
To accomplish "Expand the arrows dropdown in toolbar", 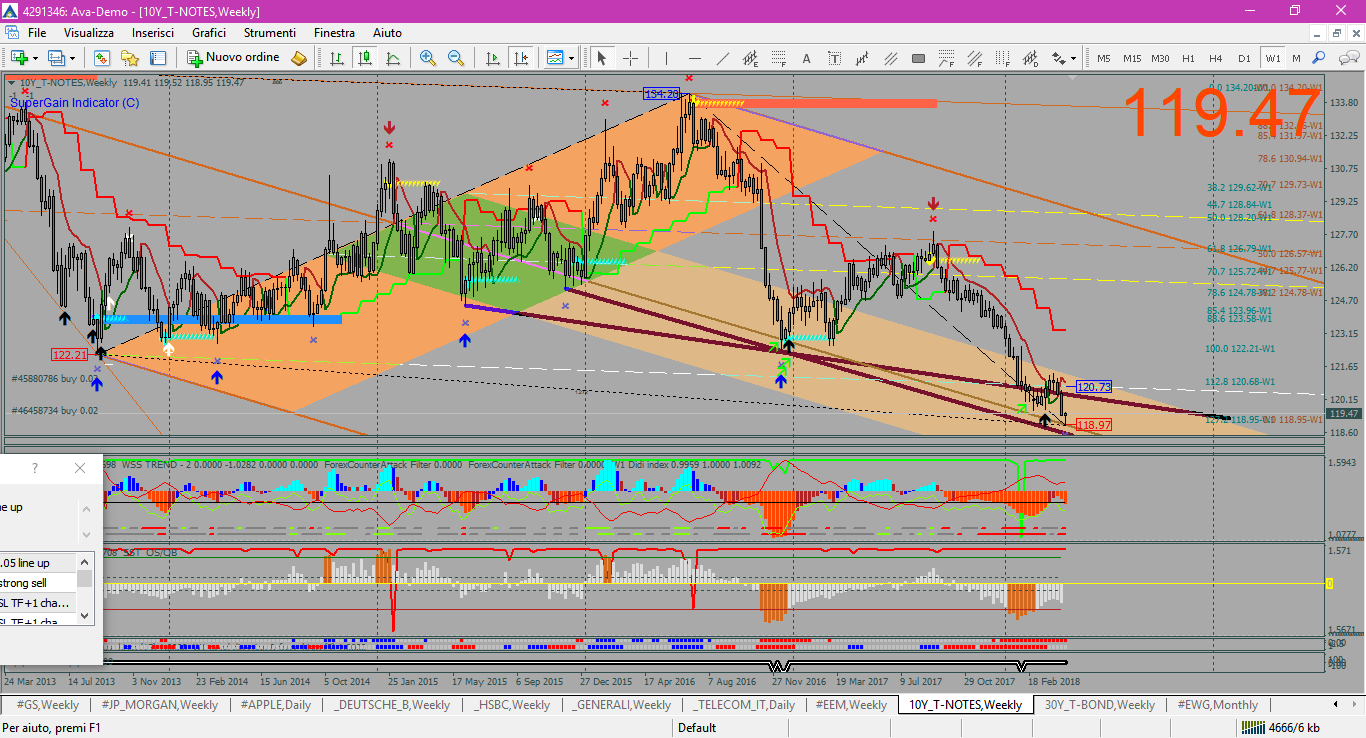I will point(1074,58).
